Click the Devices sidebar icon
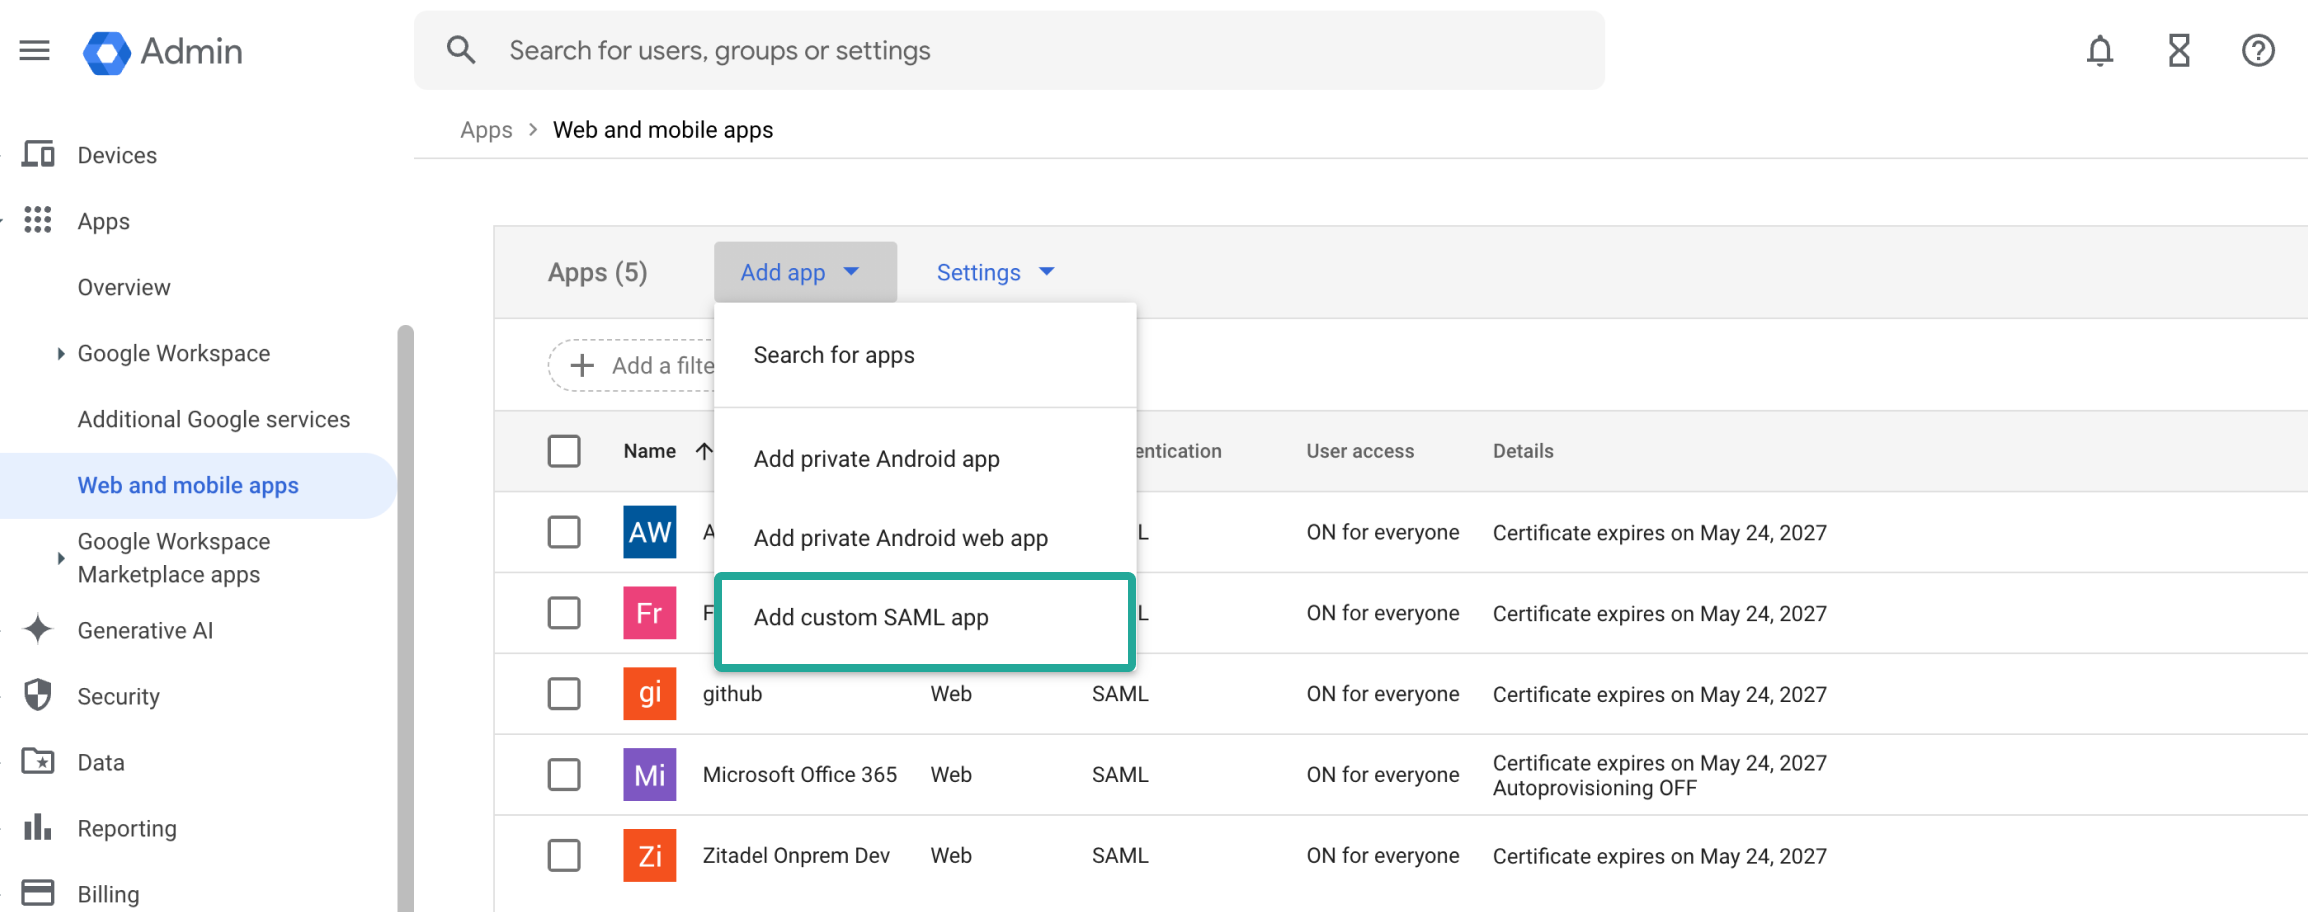This screenshot has height=912, width=2308. (38, 155)
